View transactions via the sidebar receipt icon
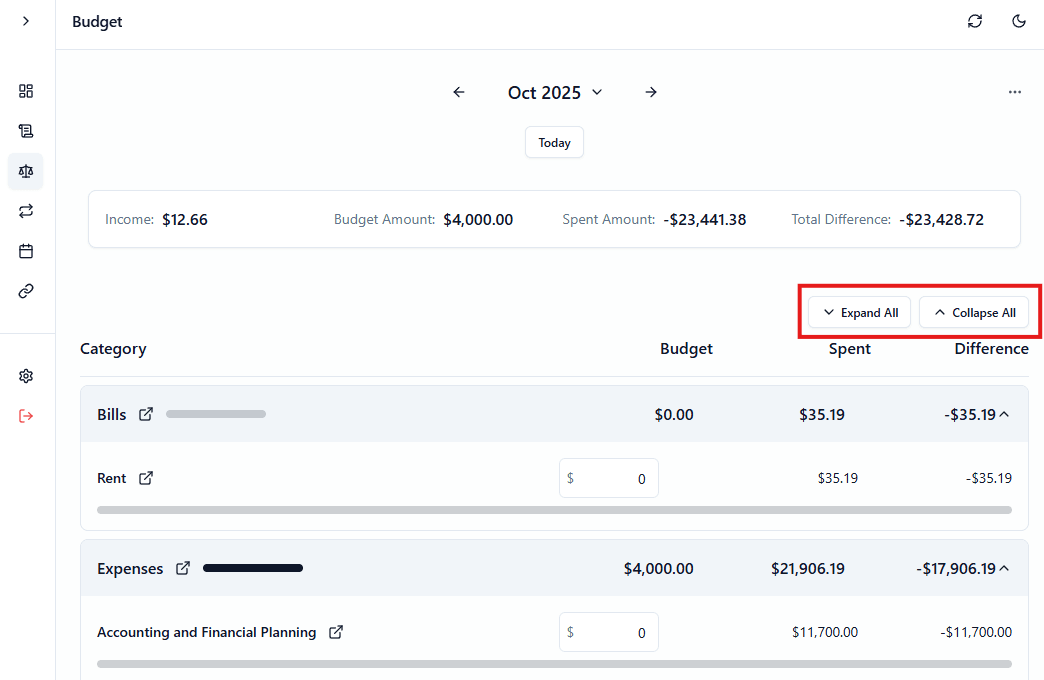 26,130
